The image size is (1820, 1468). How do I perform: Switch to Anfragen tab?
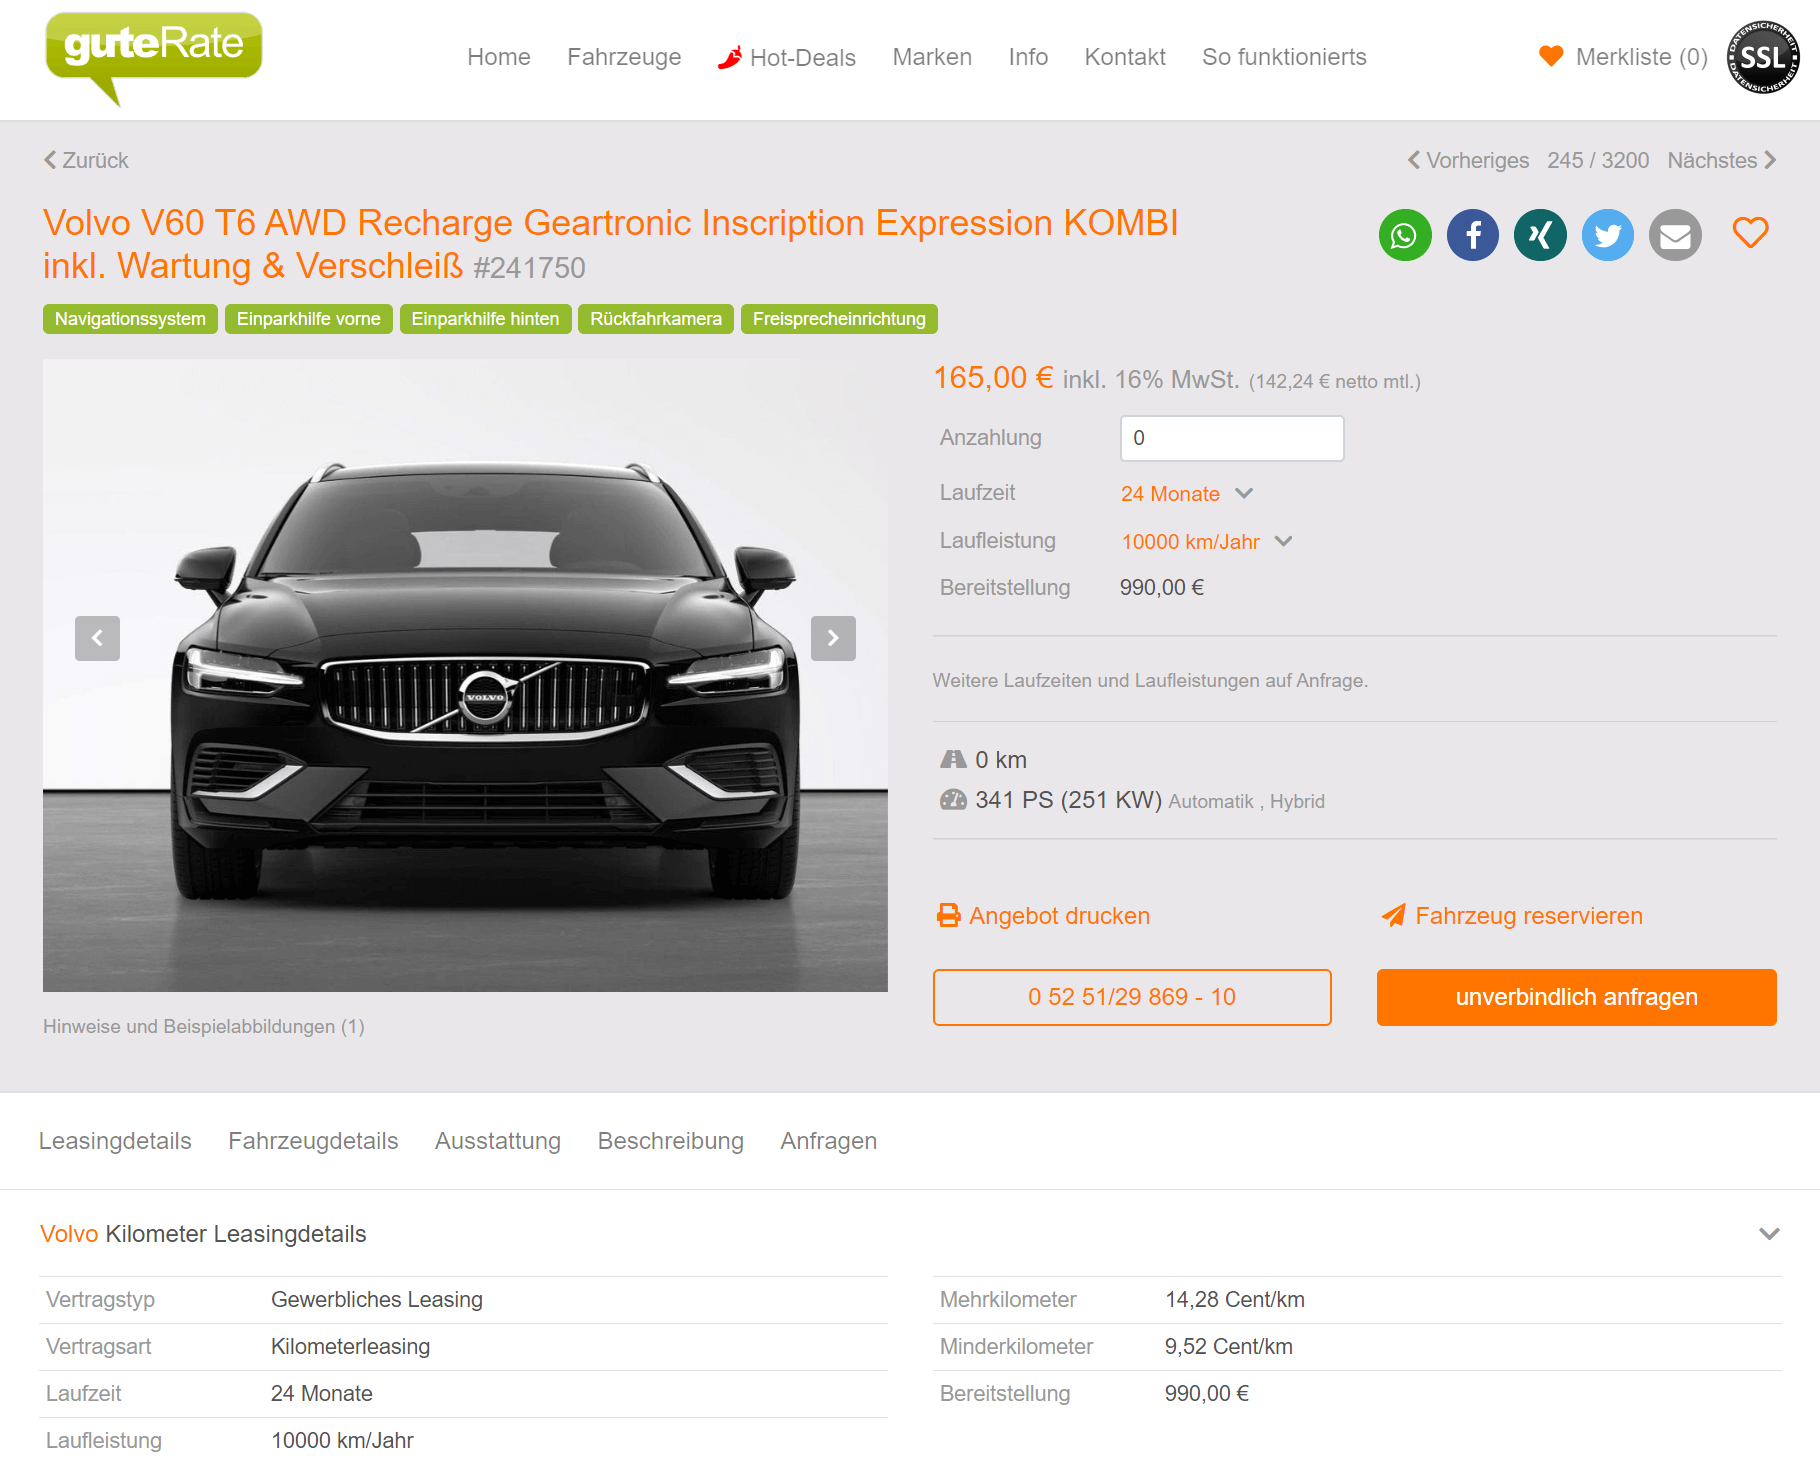tap(829, 1141)
